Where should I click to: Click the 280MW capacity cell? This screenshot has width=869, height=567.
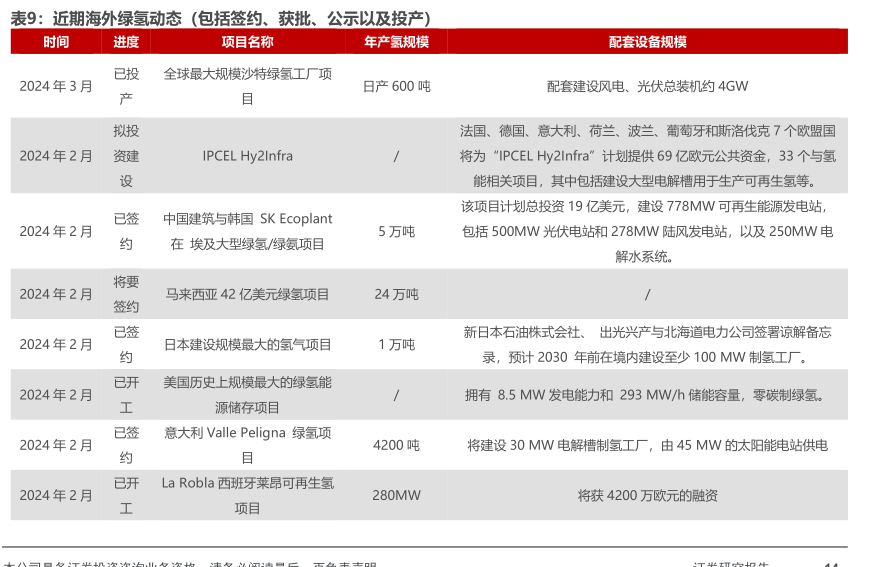[x=396, y=495]
